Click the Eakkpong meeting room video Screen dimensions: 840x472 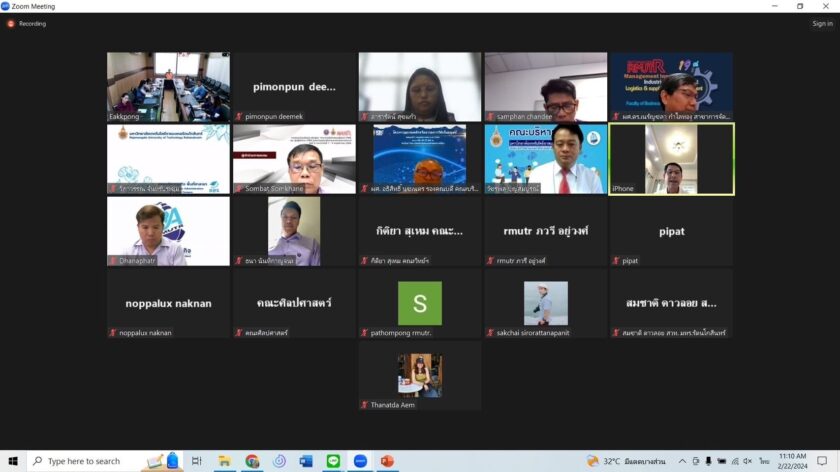(168, 86)
